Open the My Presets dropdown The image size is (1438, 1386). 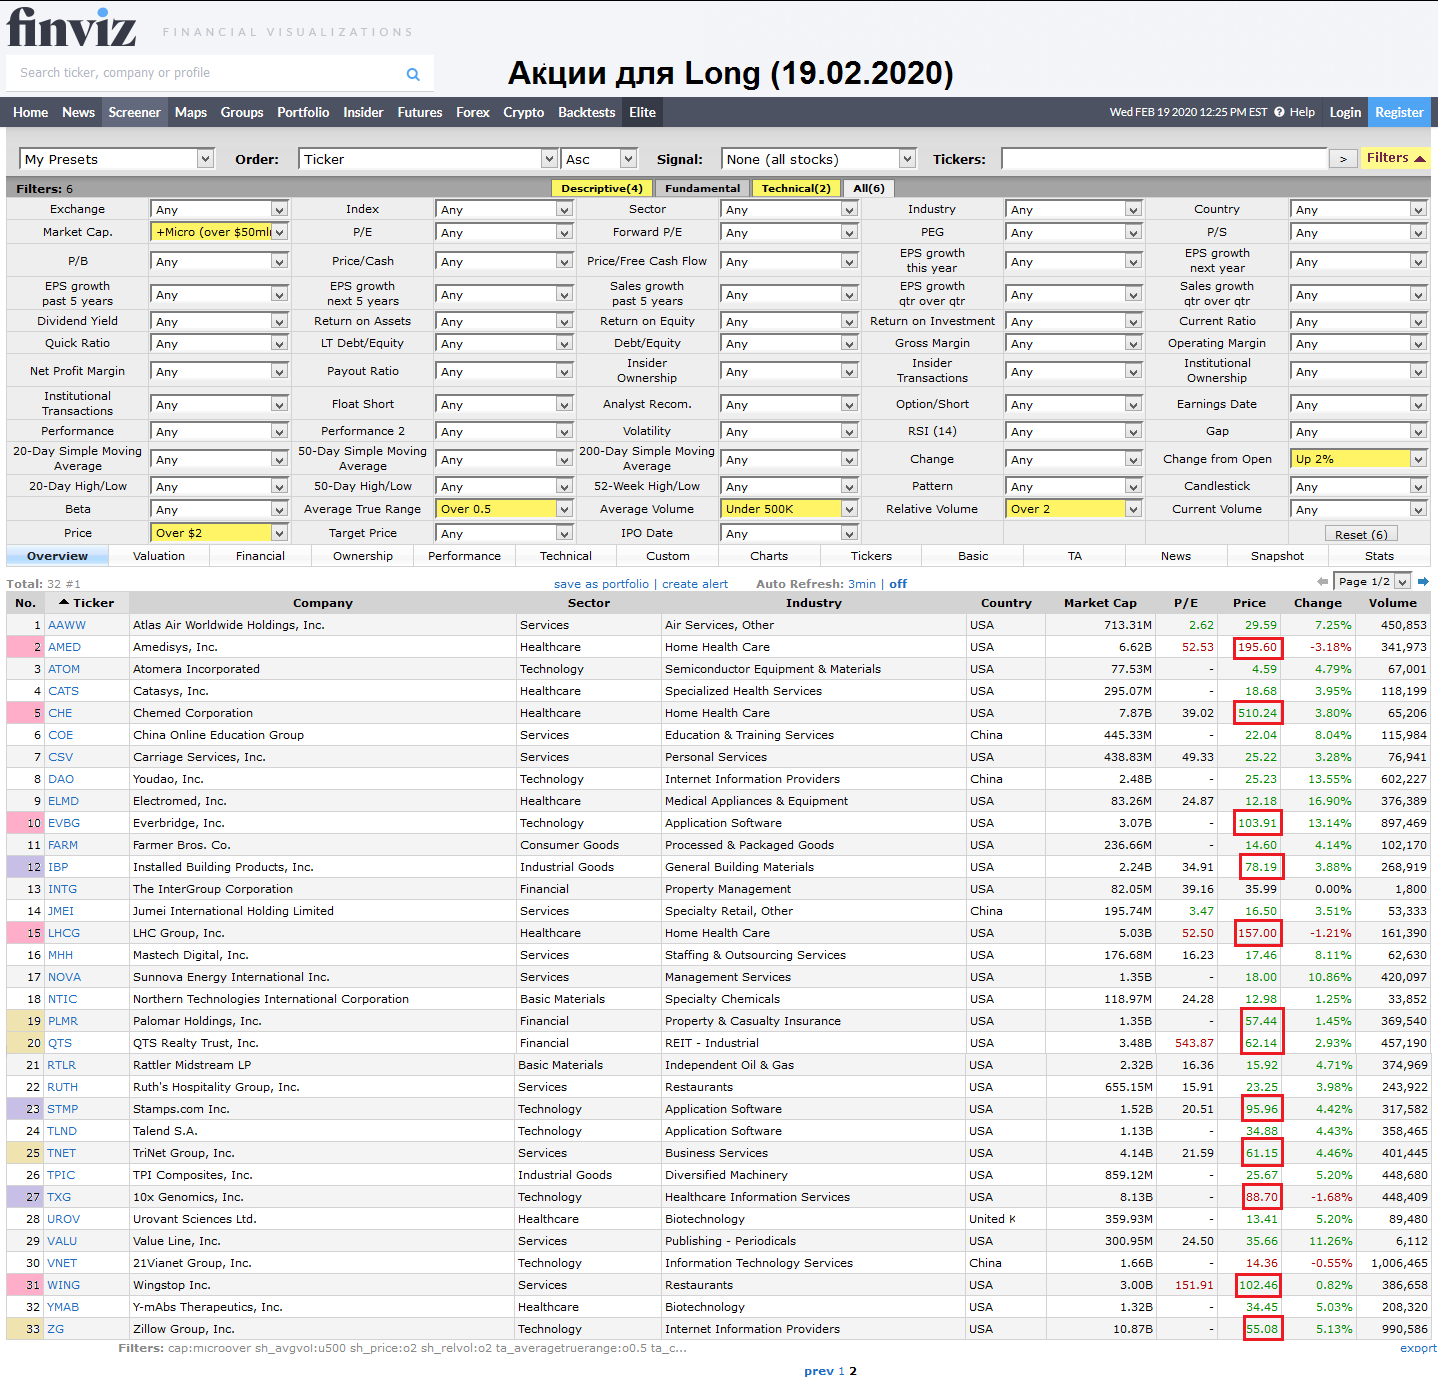[117, 159]
